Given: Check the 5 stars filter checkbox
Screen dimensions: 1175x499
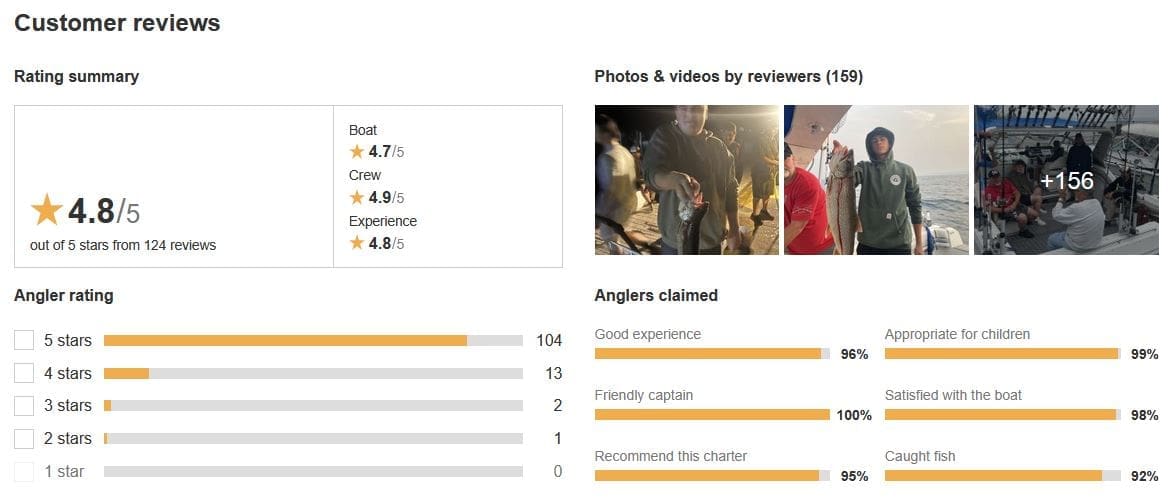Looking at the screenshot, I should tap(24, 340).
